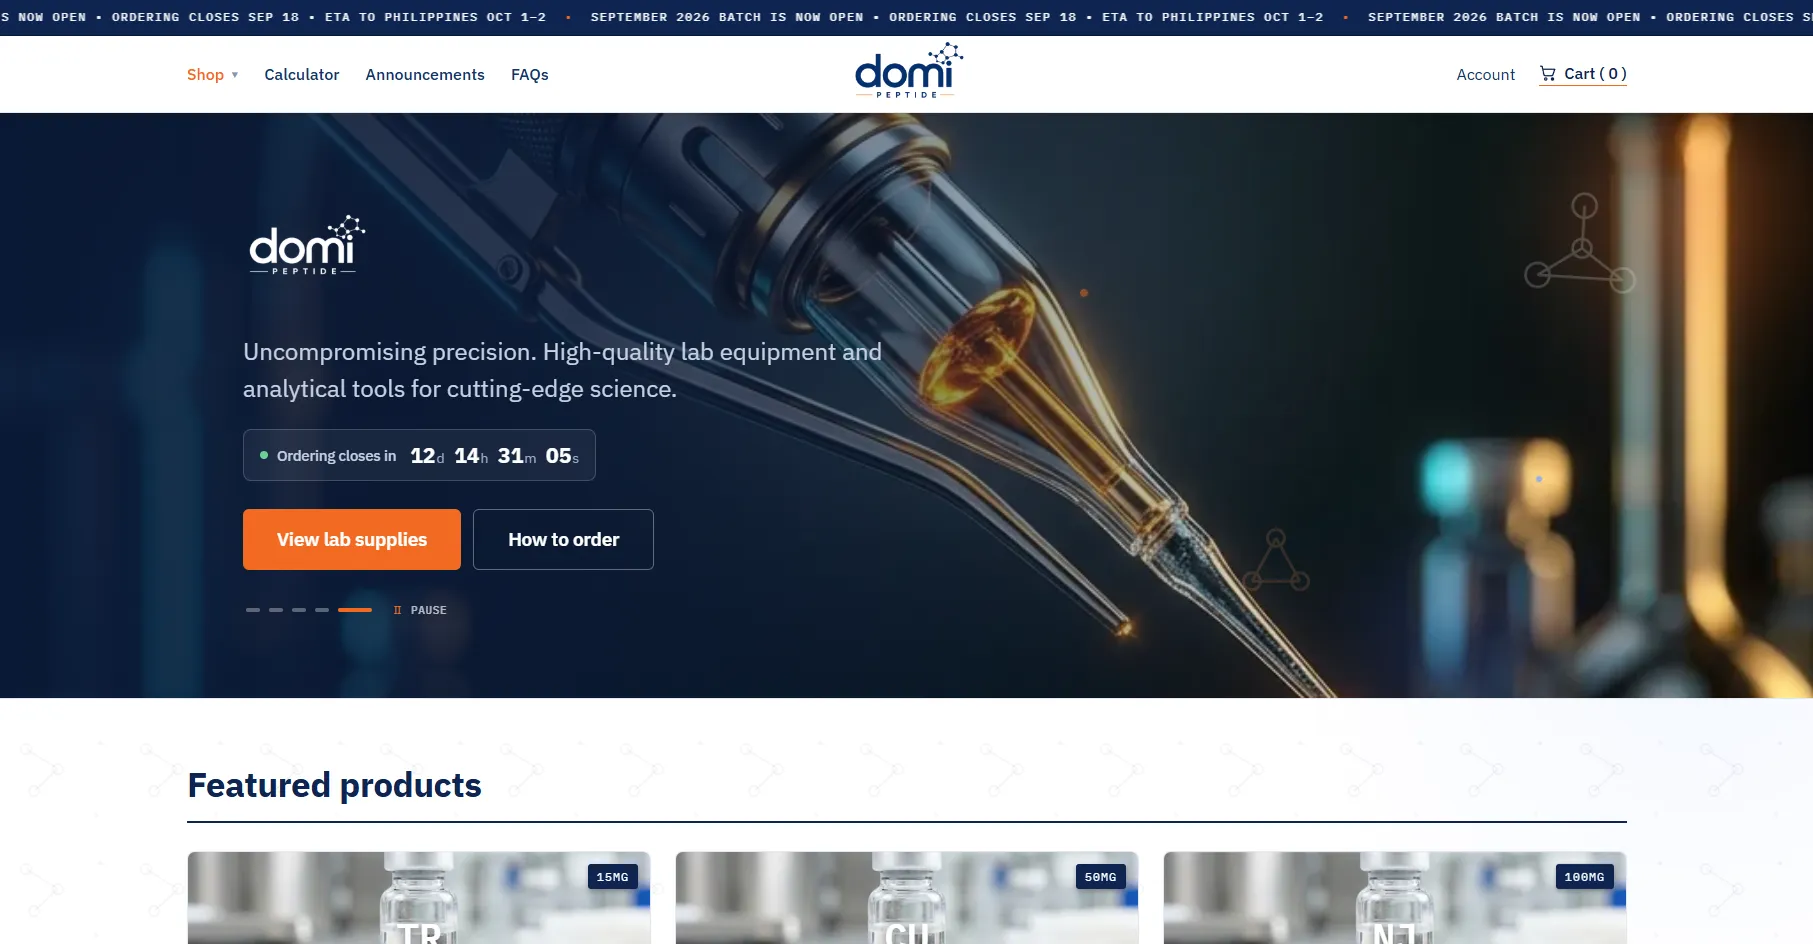Jump to the third slide indicator
This screenshot has height=944, width=1813.
tap(299, 610)
